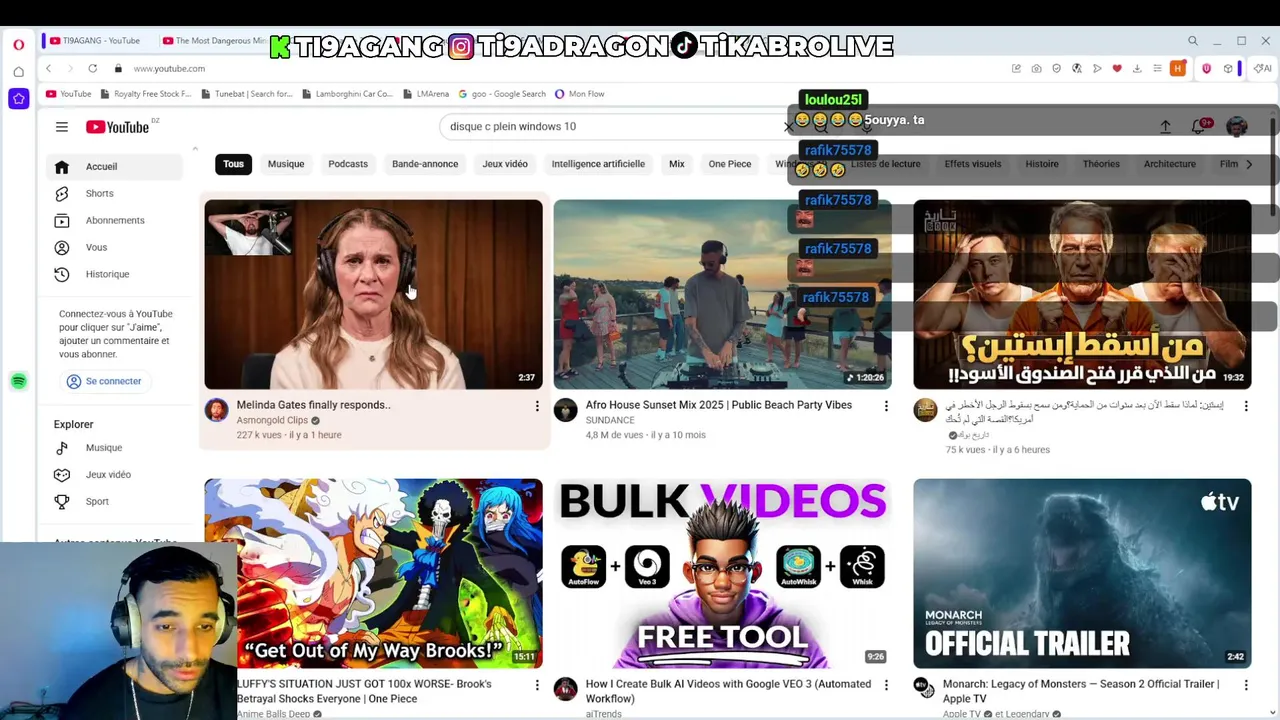Open the Monarch Official Trailer thumbnail
1280x720 pixels.
point(1082,573)
